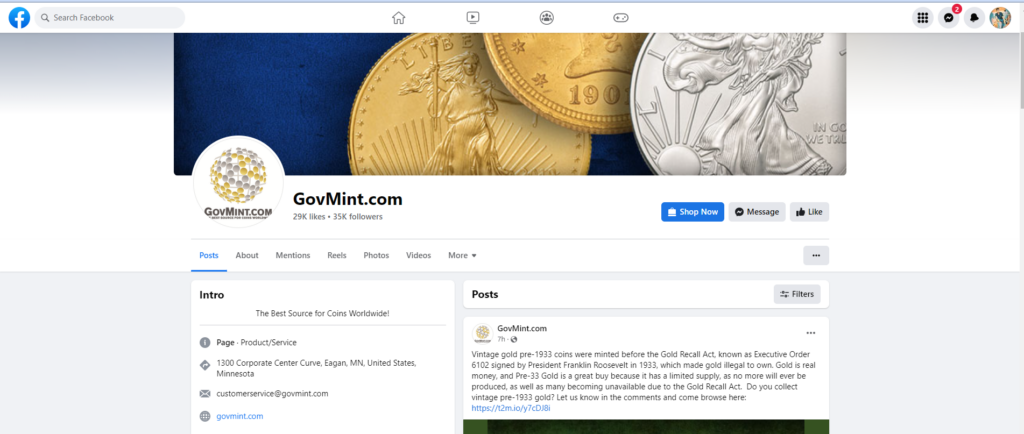This screenshot has width=1024, height=434.
Task: Click the address direction icon in Intro
Action: coord(205,365)
